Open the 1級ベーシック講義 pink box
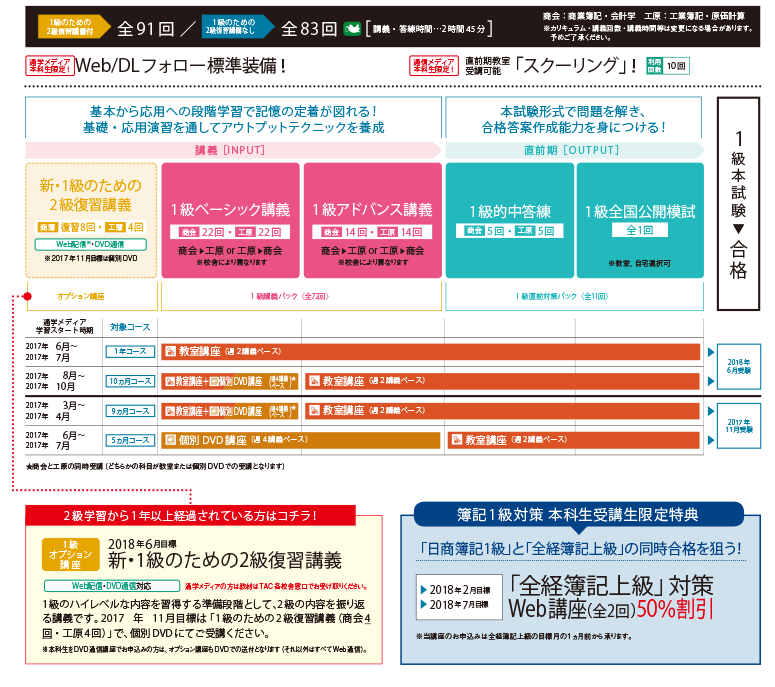 tap(230, 220)
